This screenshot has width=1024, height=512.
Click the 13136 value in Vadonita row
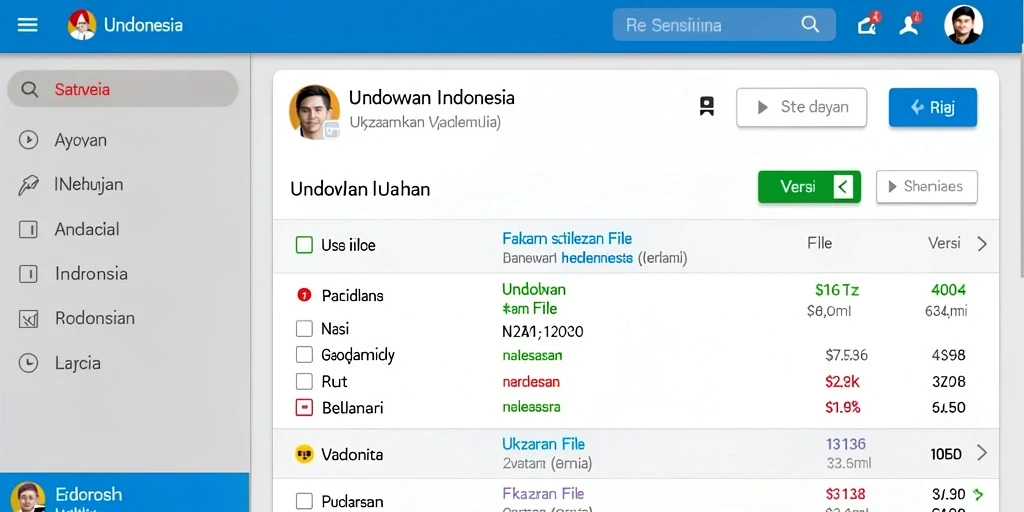[846, 444]
